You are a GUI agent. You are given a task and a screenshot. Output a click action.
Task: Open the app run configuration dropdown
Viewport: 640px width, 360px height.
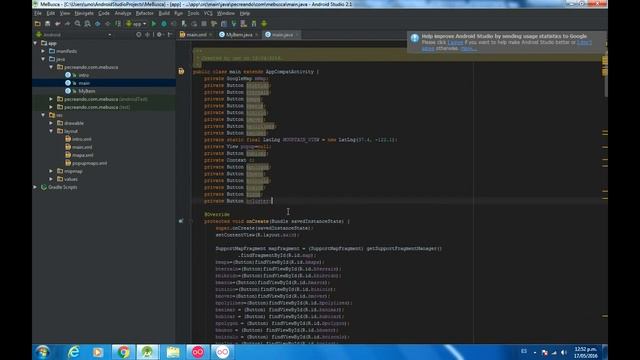[136, 24]
